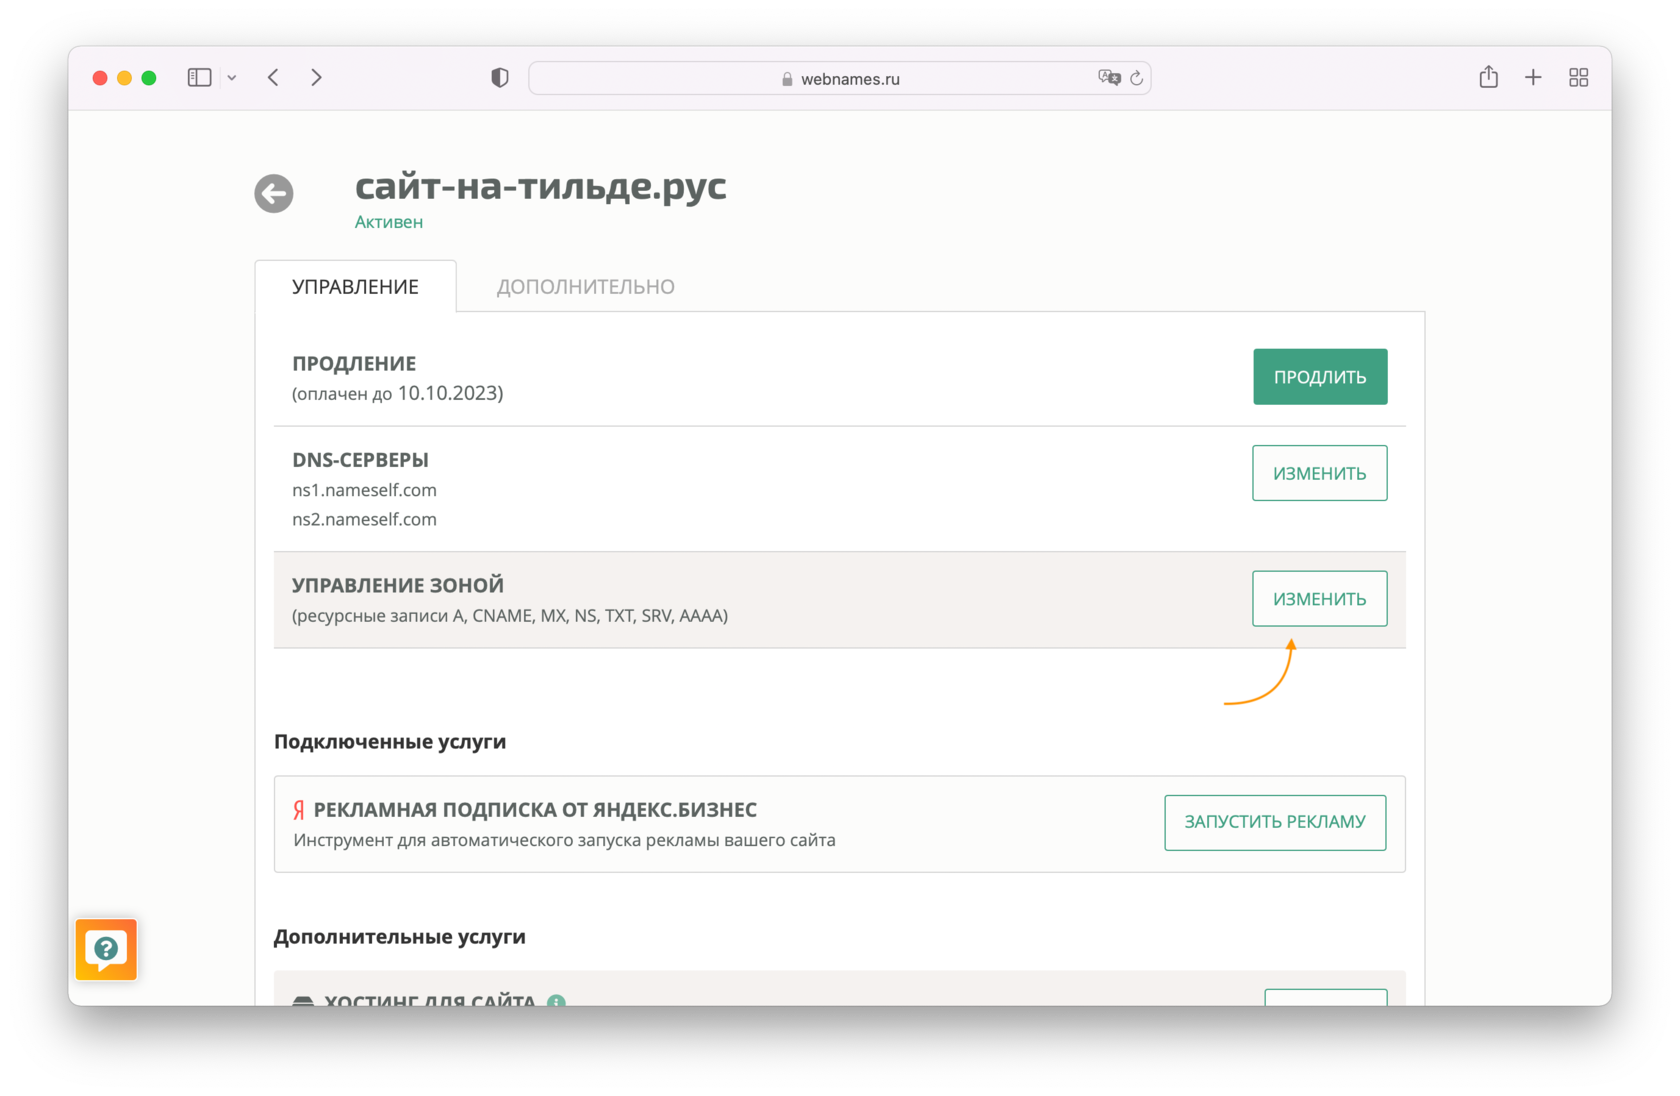Click the ns1.nameself.com text
This screenshot has width=1680, height=1096.
pyautogui.click(x=364, y=490)
